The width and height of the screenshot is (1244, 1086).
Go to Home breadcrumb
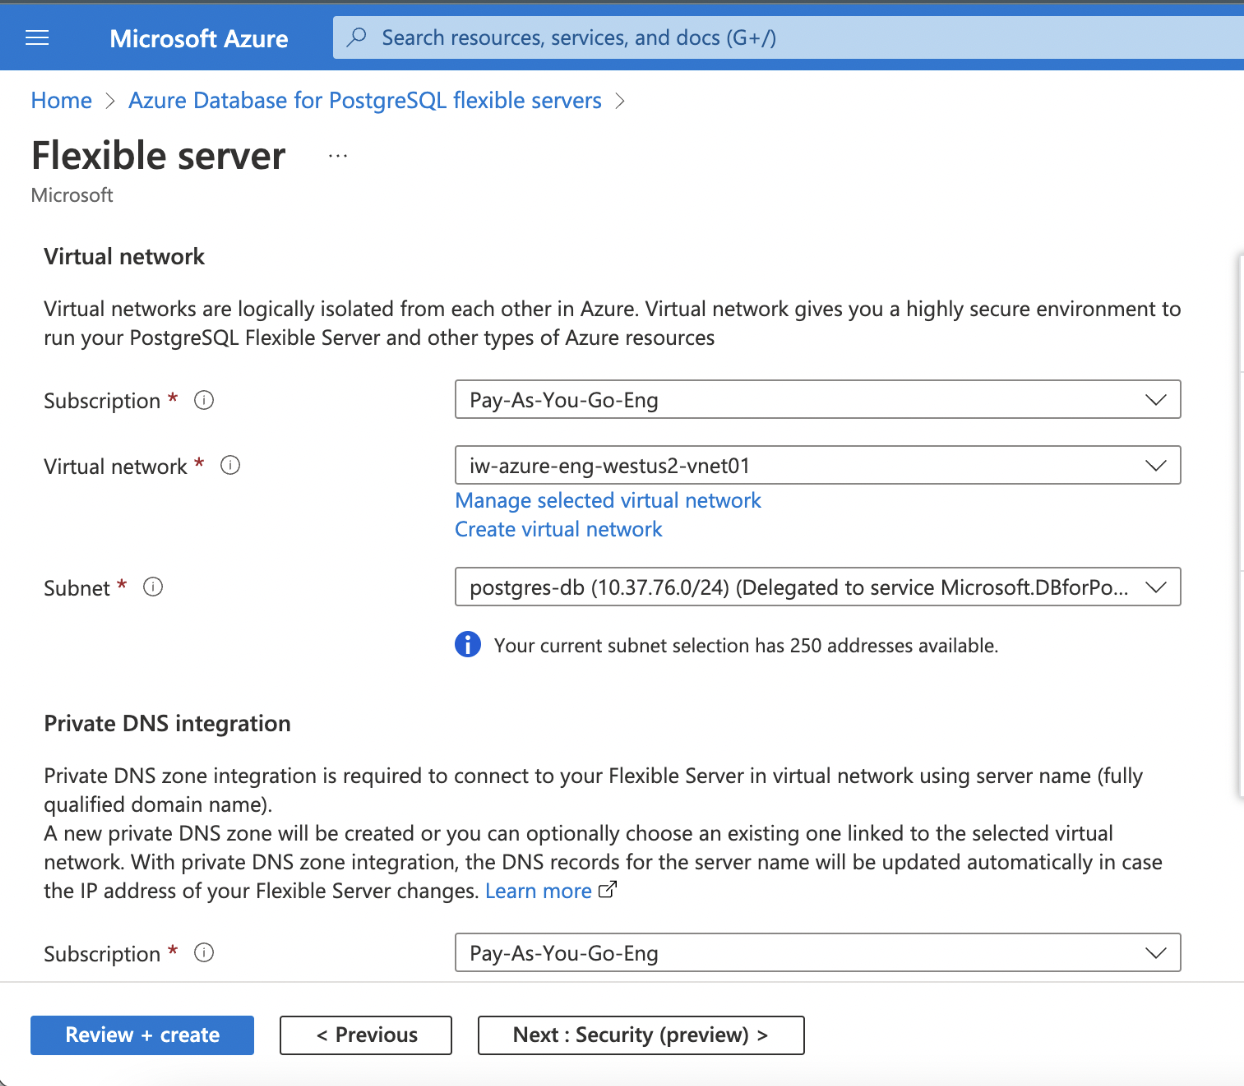click(61, 100)
